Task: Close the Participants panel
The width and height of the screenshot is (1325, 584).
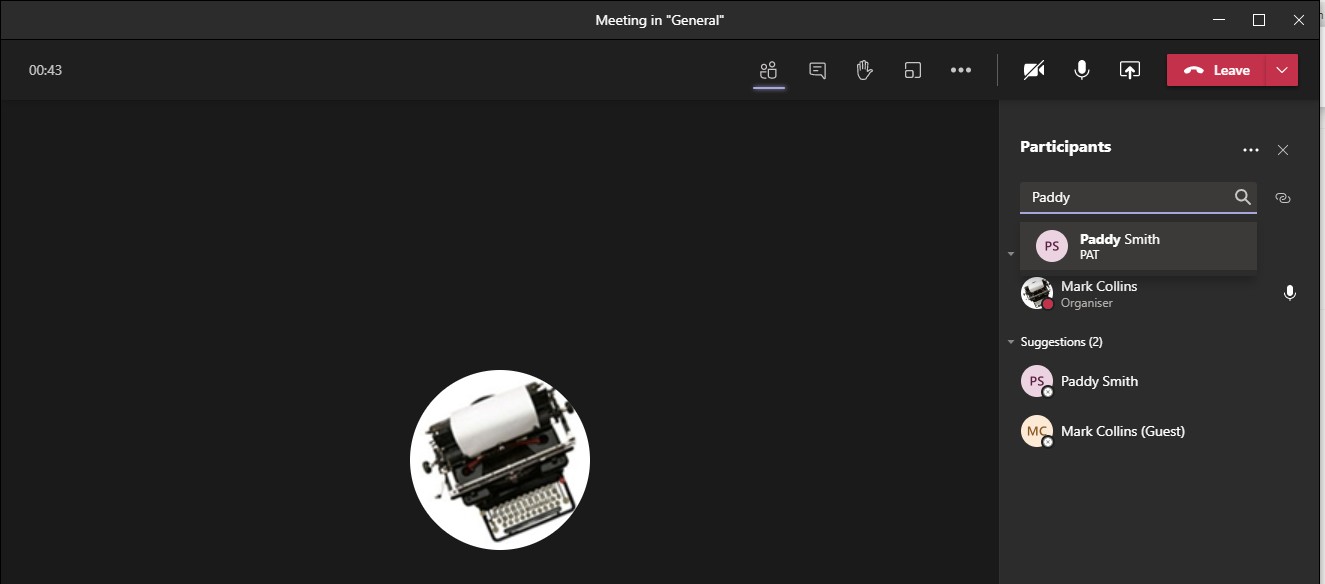Action: 1283,150
